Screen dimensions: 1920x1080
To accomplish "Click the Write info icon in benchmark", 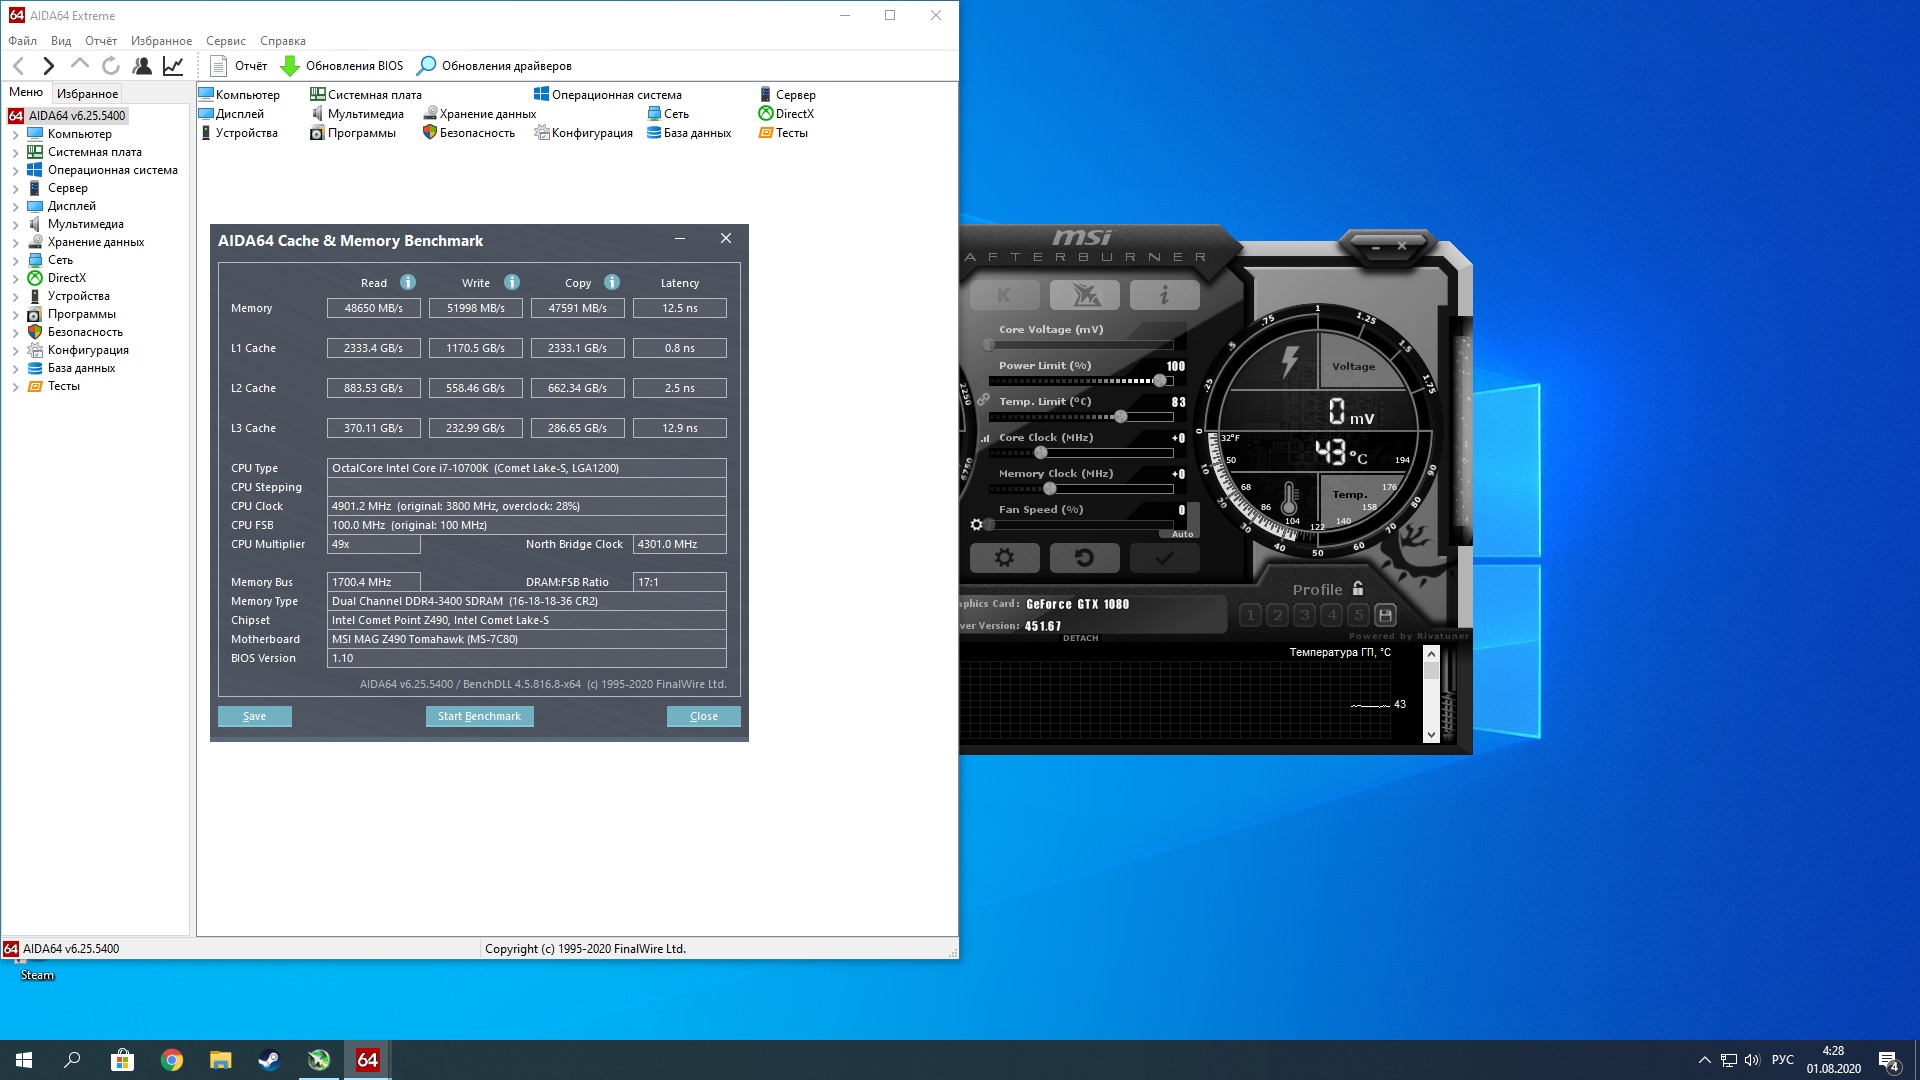I will pos(512,283).
